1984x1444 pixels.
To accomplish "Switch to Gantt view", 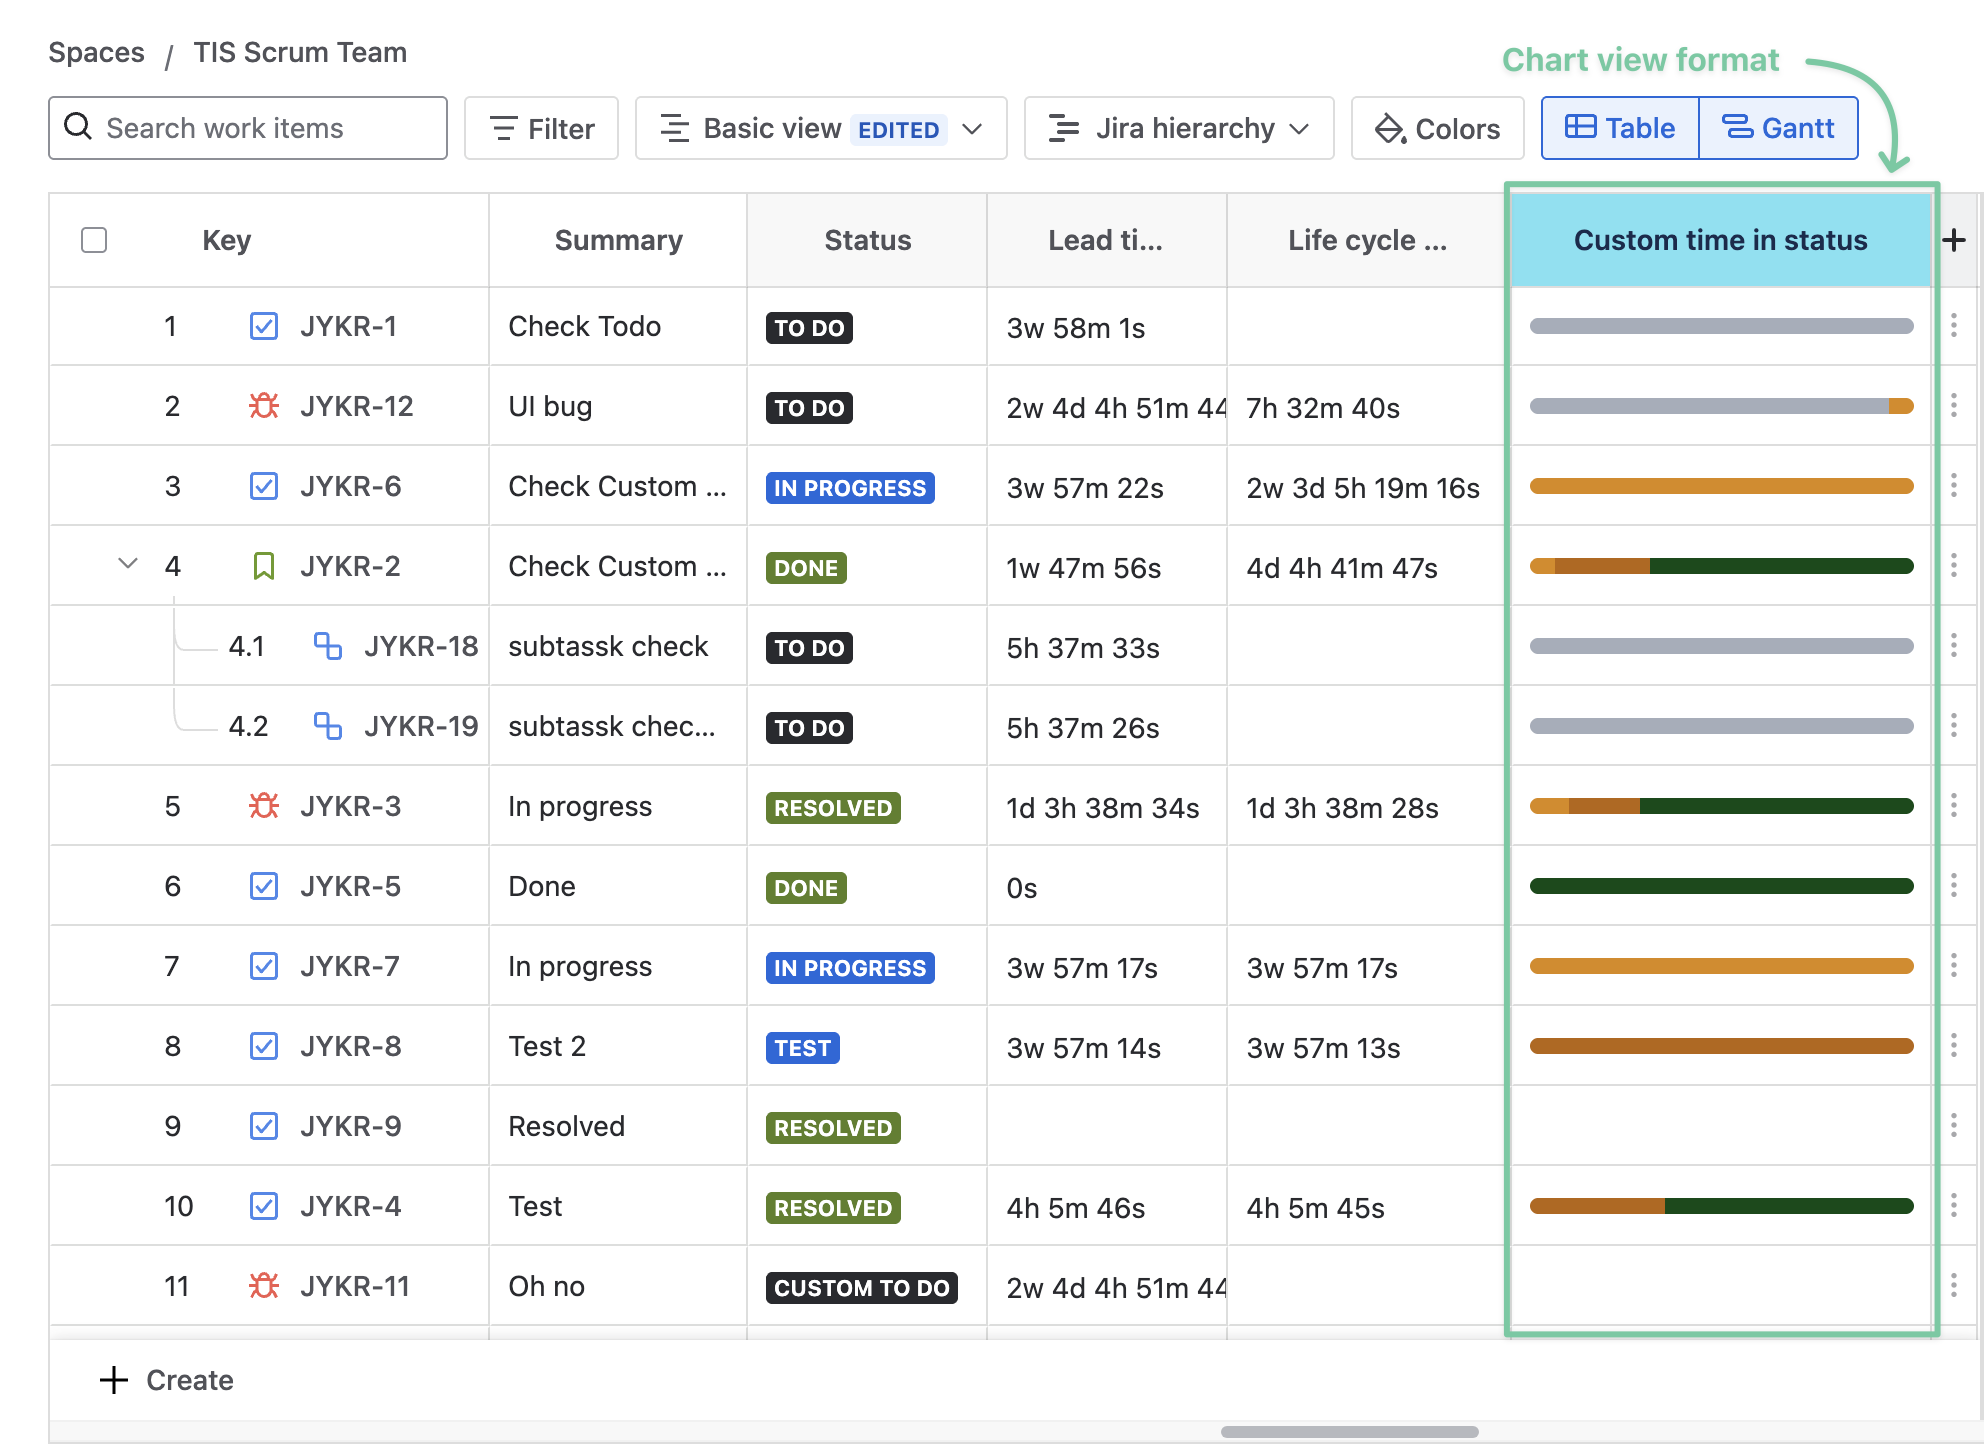I will pyautogui.click(x=1778, y=128).
